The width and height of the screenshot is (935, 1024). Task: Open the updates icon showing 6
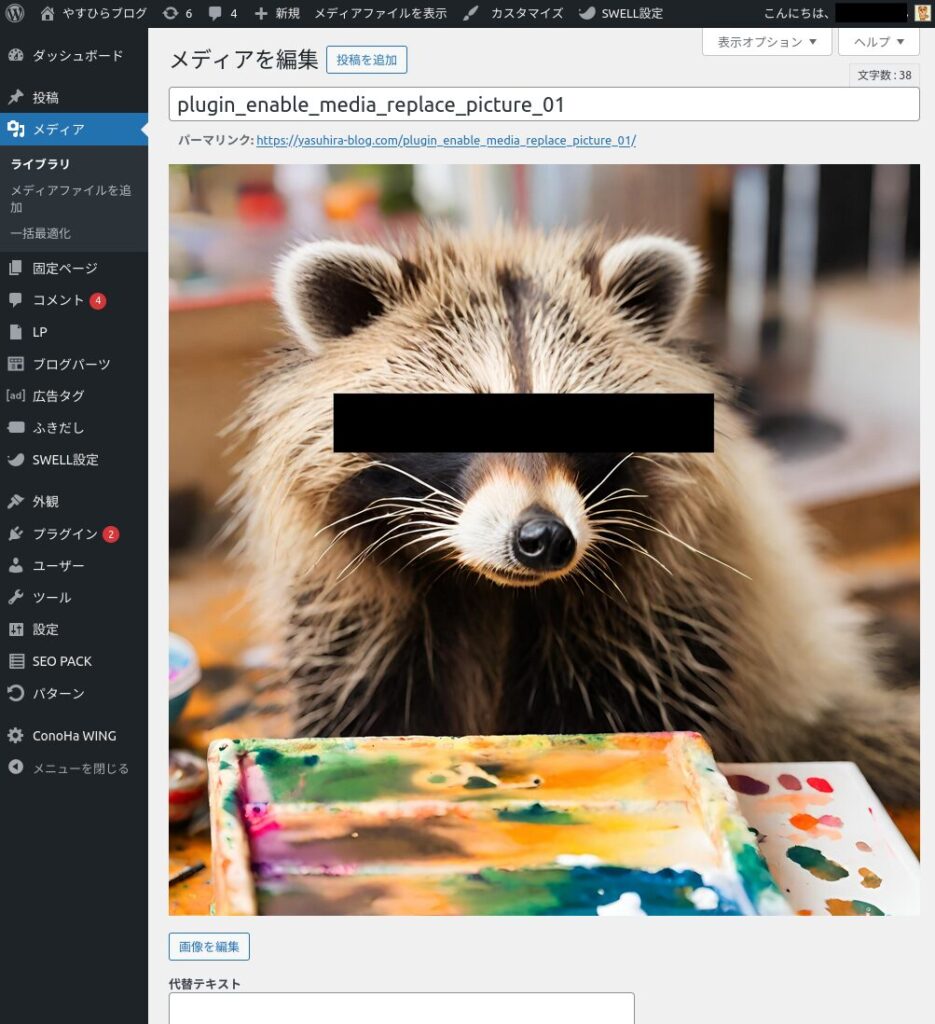[171, 13]
